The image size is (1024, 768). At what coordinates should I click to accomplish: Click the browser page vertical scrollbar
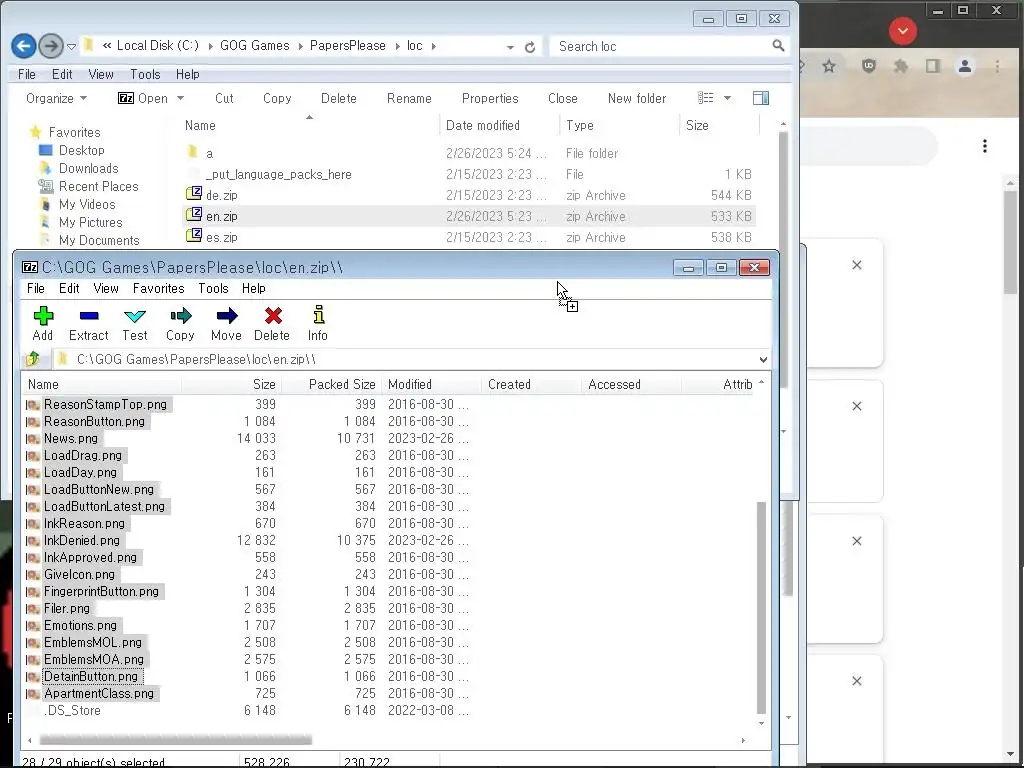(x=1010, y=242)
